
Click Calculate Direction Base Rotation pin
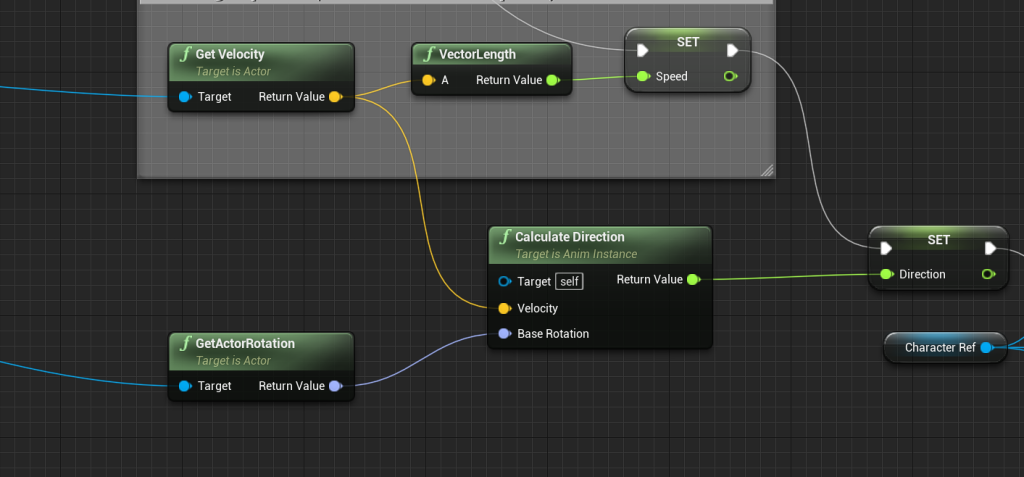click(x=504, y=333)
